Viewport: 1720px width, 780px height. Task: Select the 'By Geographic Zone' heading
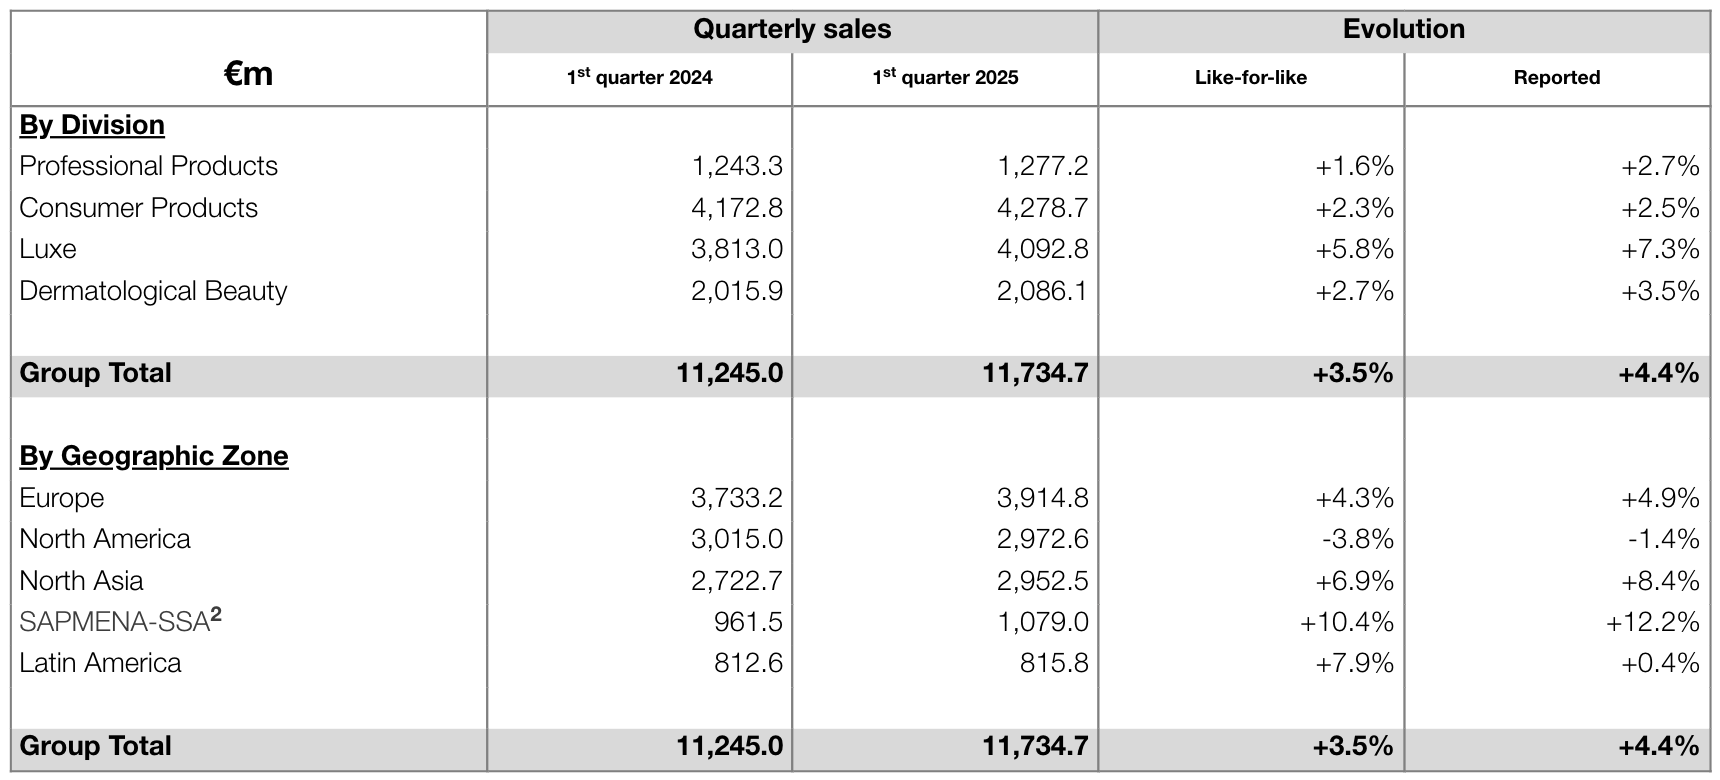point(154,456)
